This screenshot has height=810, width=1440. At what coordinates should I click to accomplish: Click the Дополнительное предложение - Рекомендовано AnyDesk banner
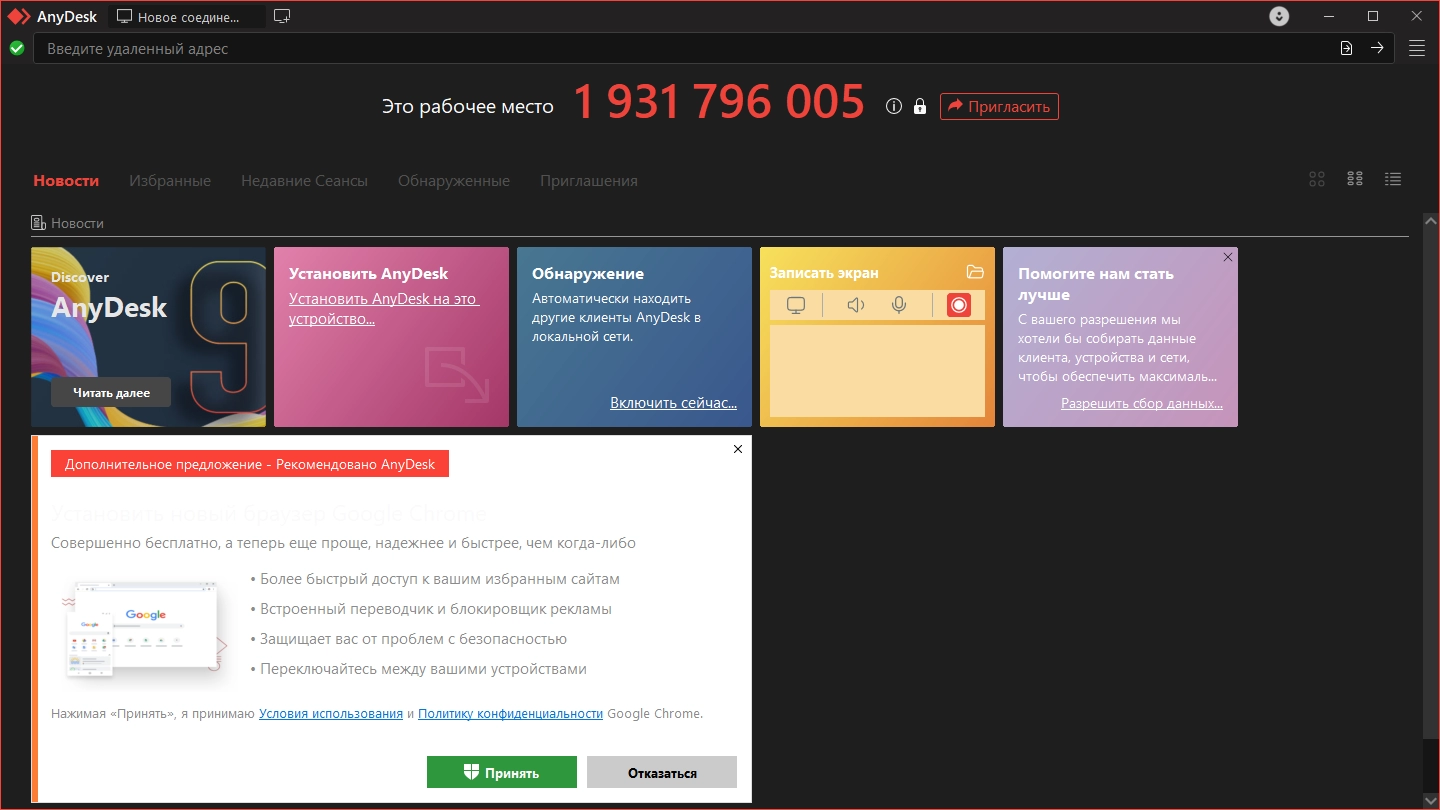pyautogui.click(x=250, y=464)
